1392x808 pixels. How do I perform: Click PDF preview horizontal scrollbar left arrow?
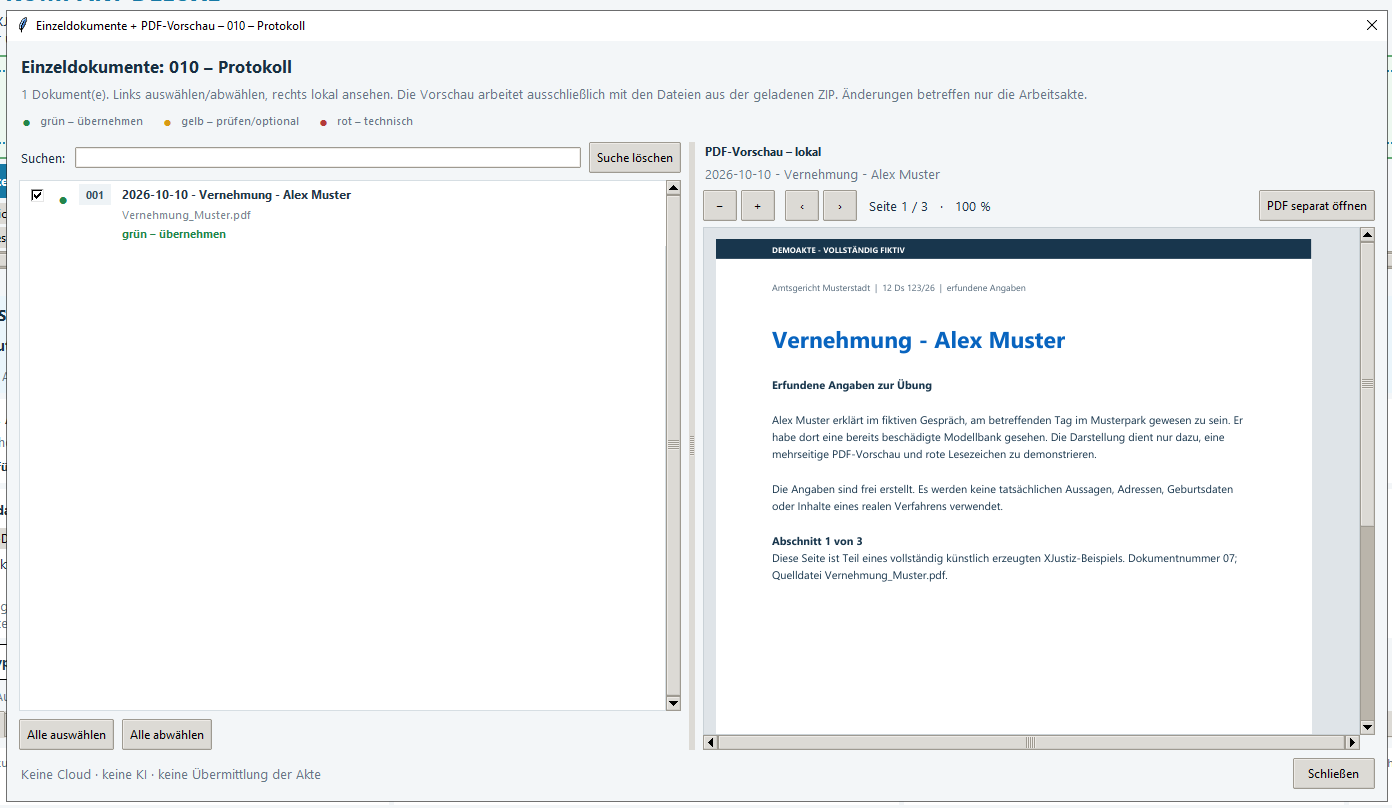click(x=711, y=742)
